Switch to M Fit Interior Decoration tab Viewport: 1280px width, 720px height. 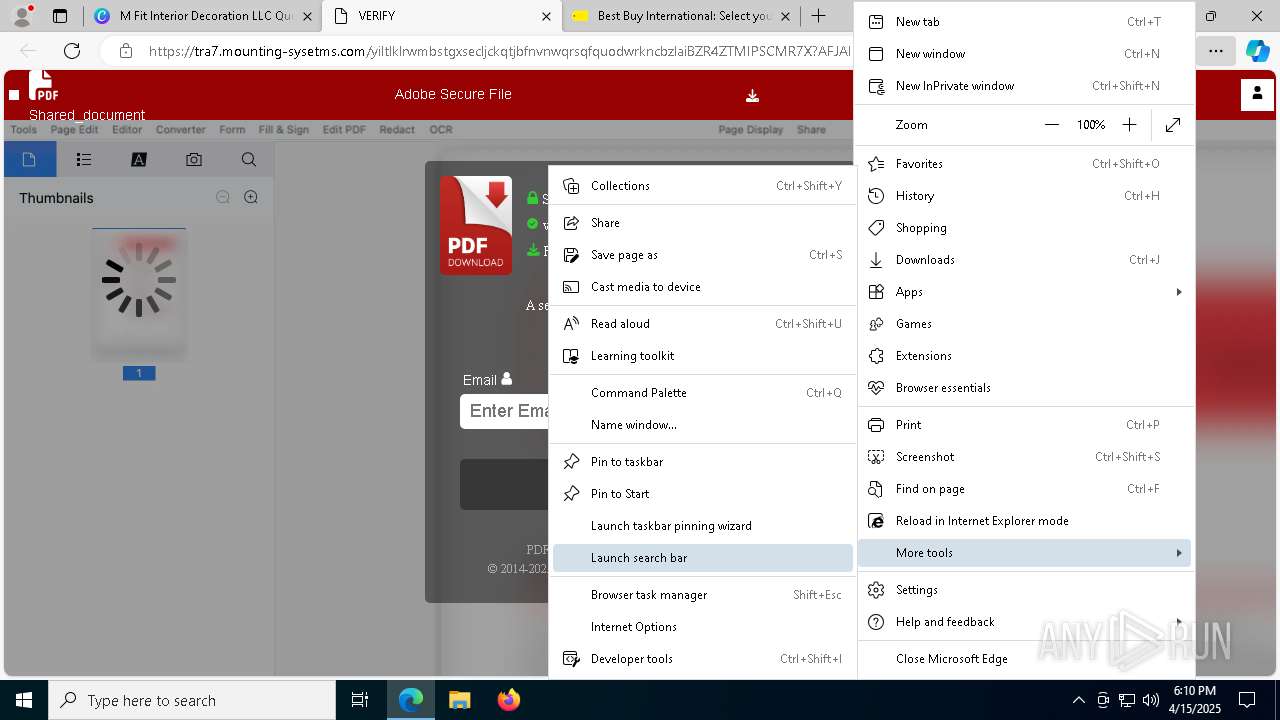(201, 16)
